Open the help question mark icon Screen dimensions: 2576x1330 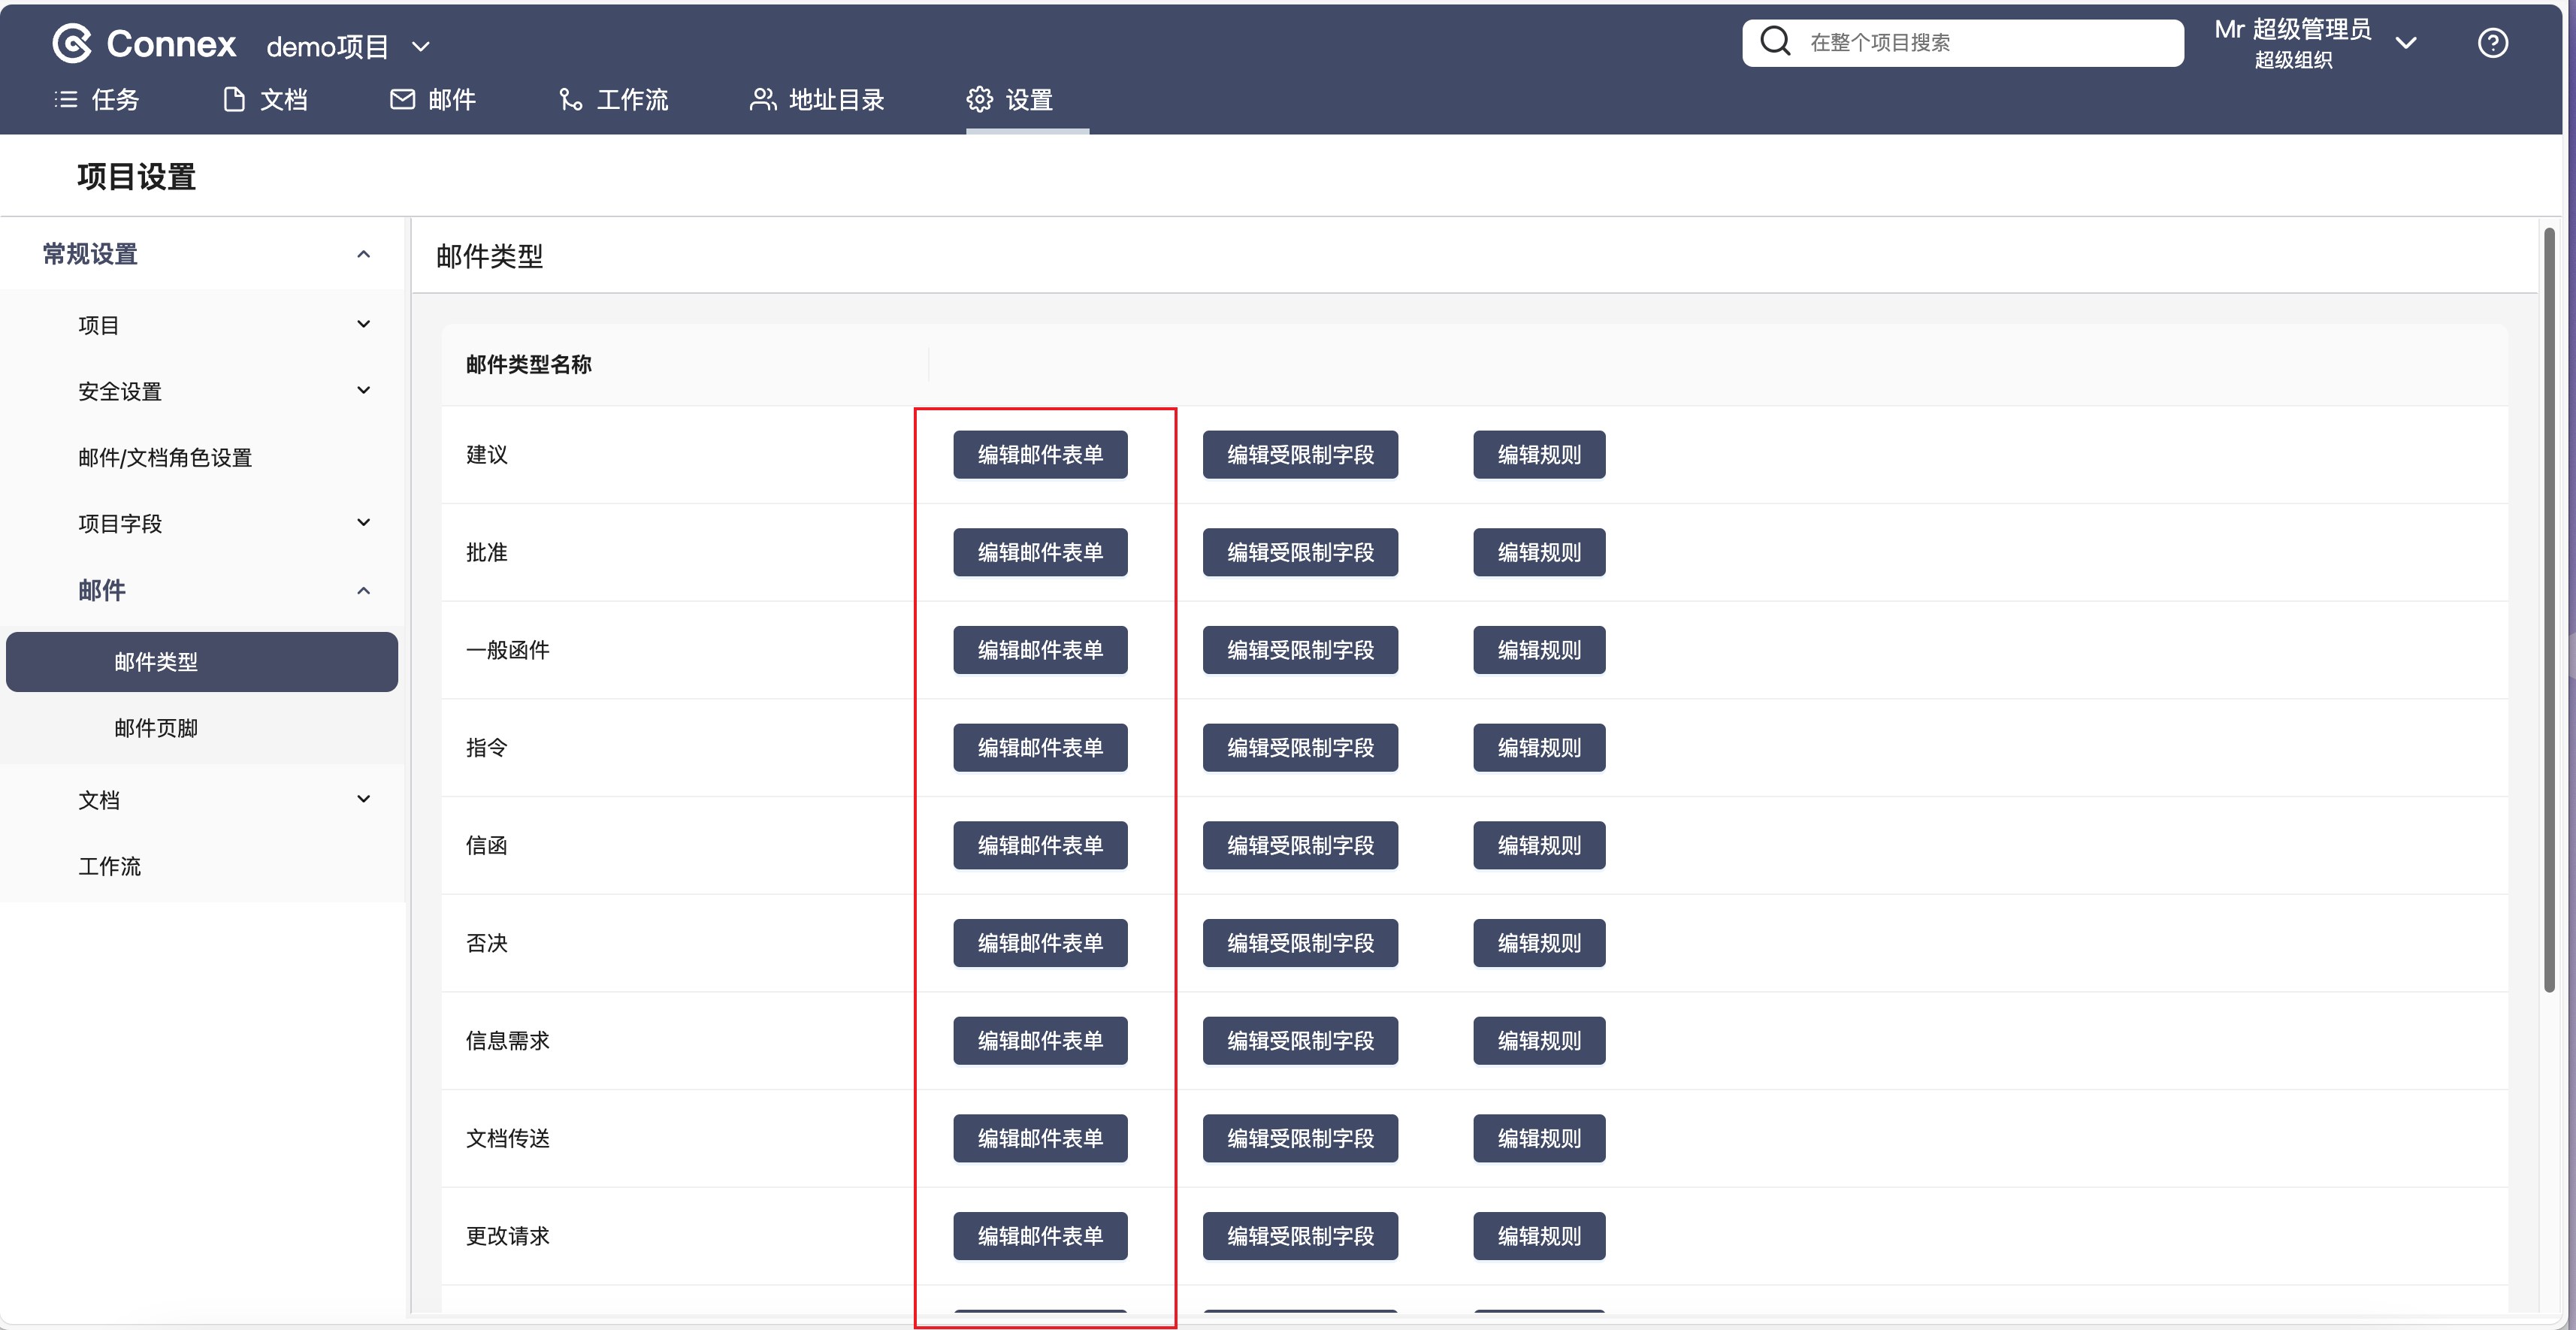point(2492,43)
